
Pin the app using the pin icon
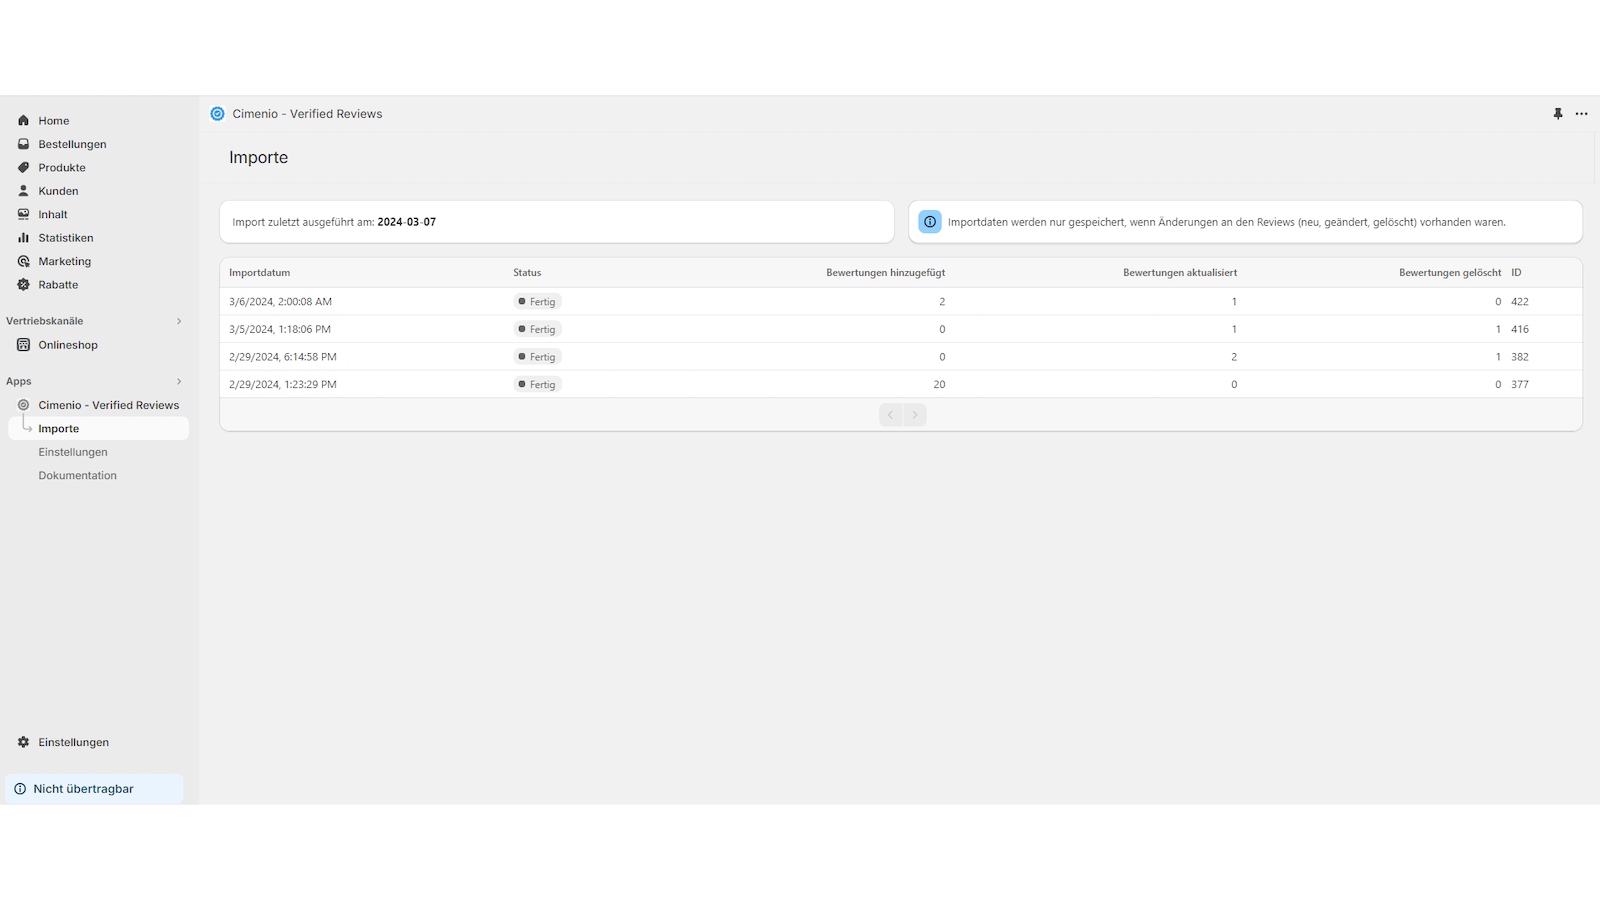[x=1558, y=114]
